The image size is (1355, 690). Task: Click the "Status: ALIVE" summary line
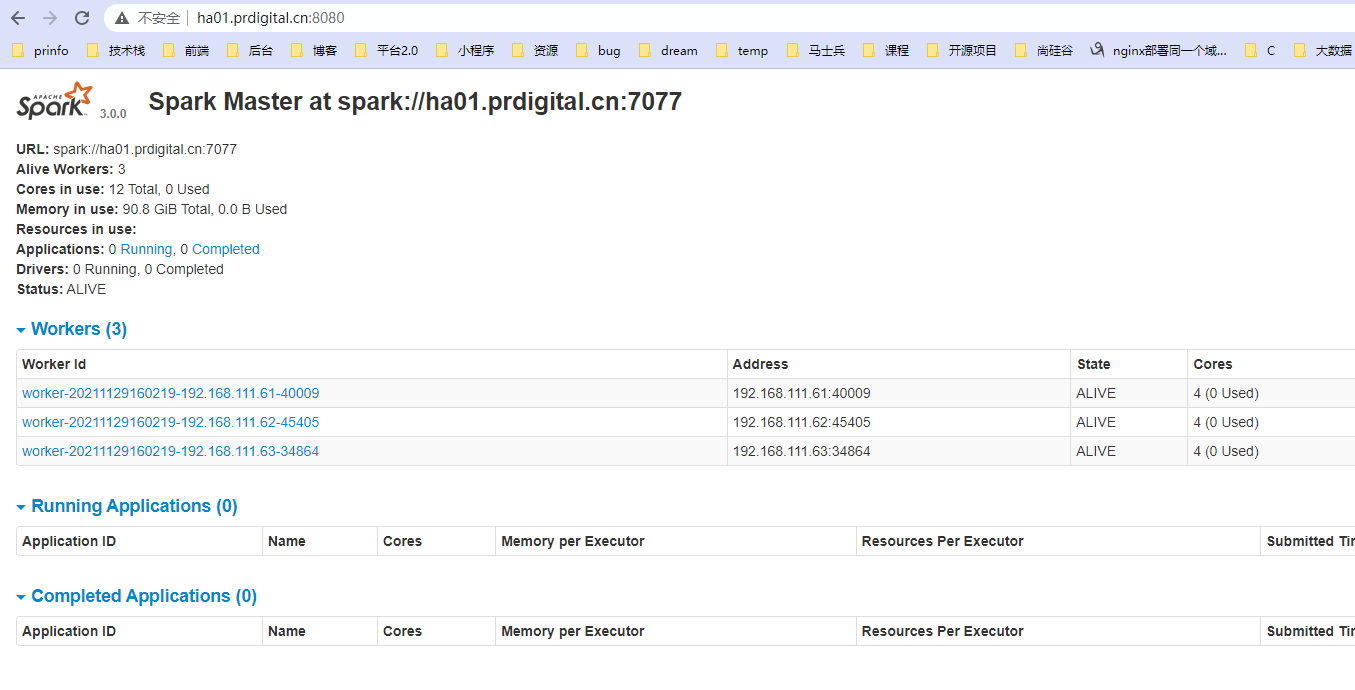(x=61, y=289)
